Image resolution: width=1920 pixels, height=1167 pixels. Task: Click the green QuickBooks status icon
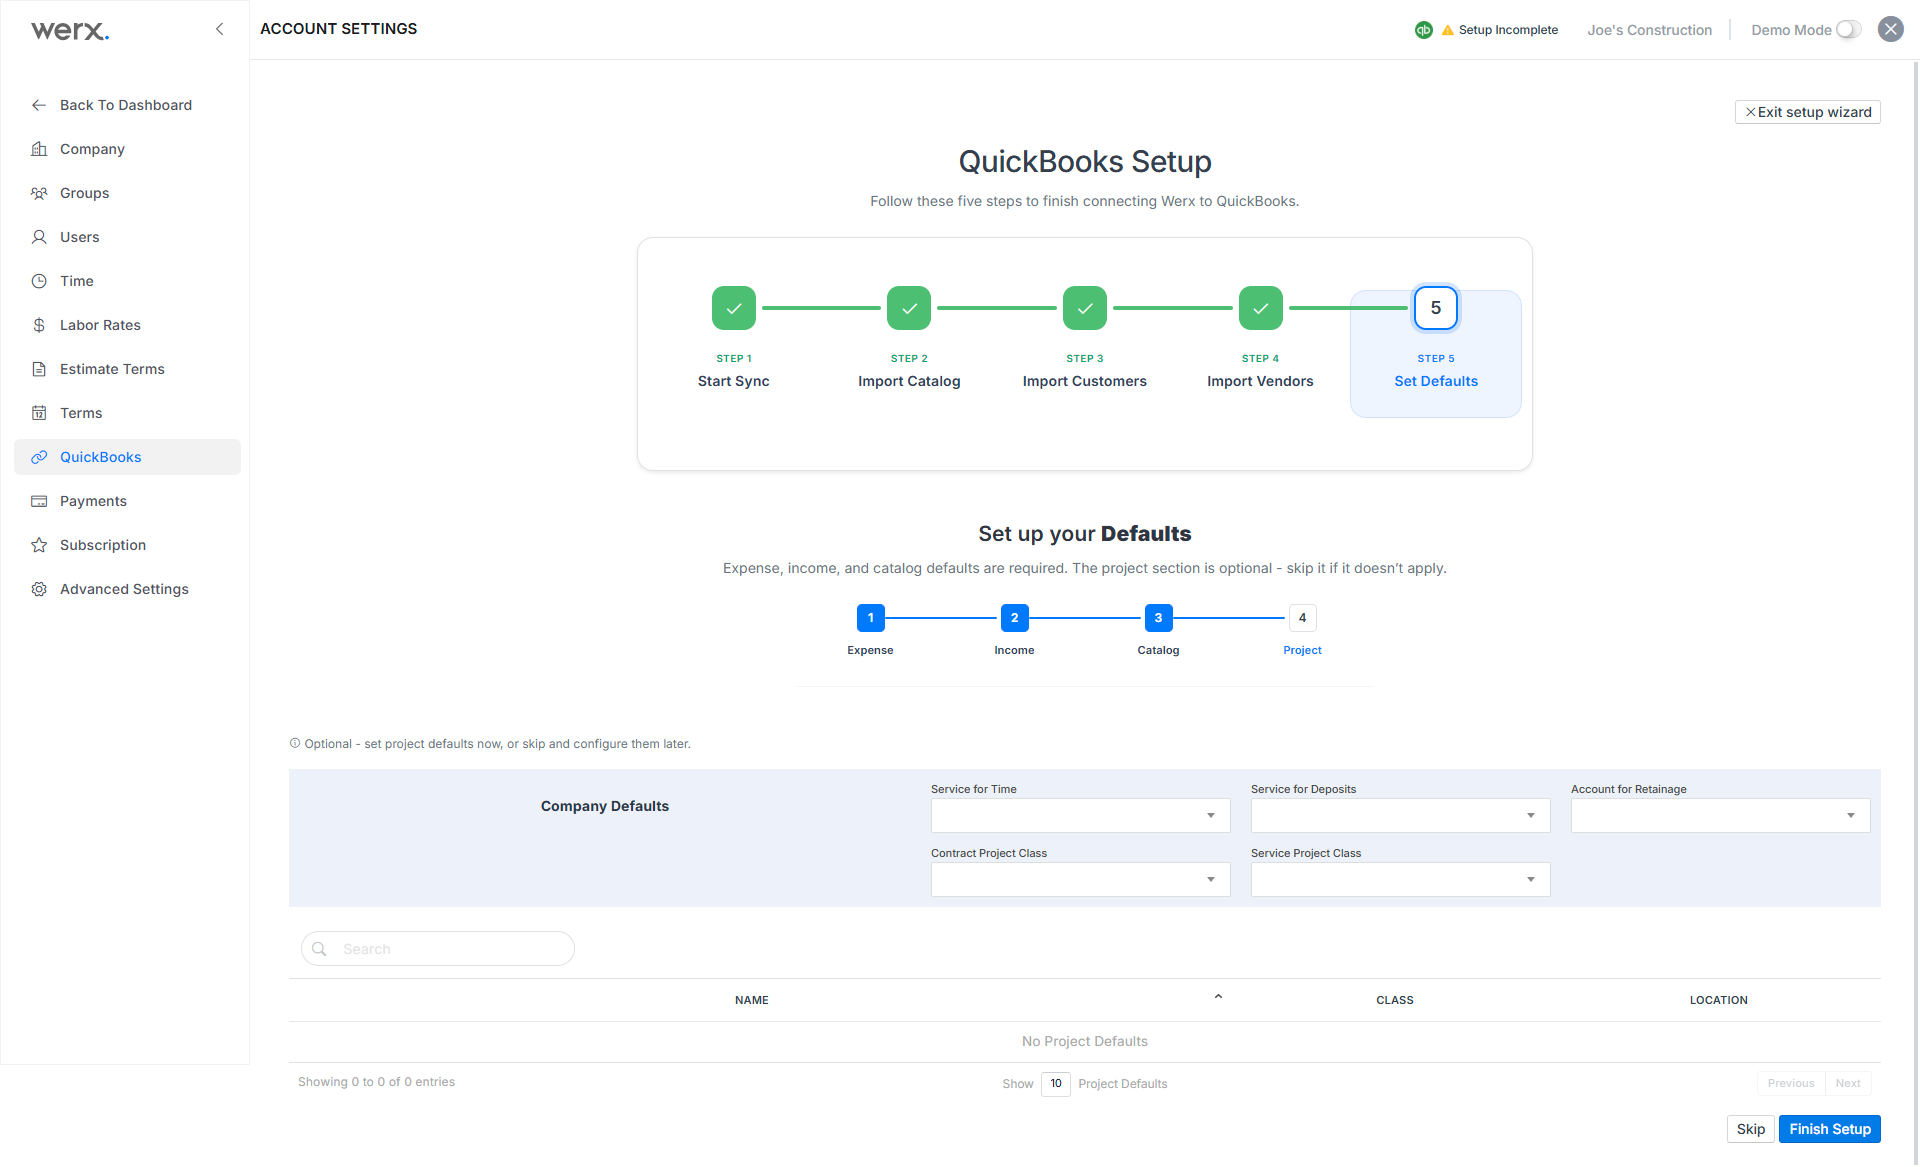point(1424,30)
